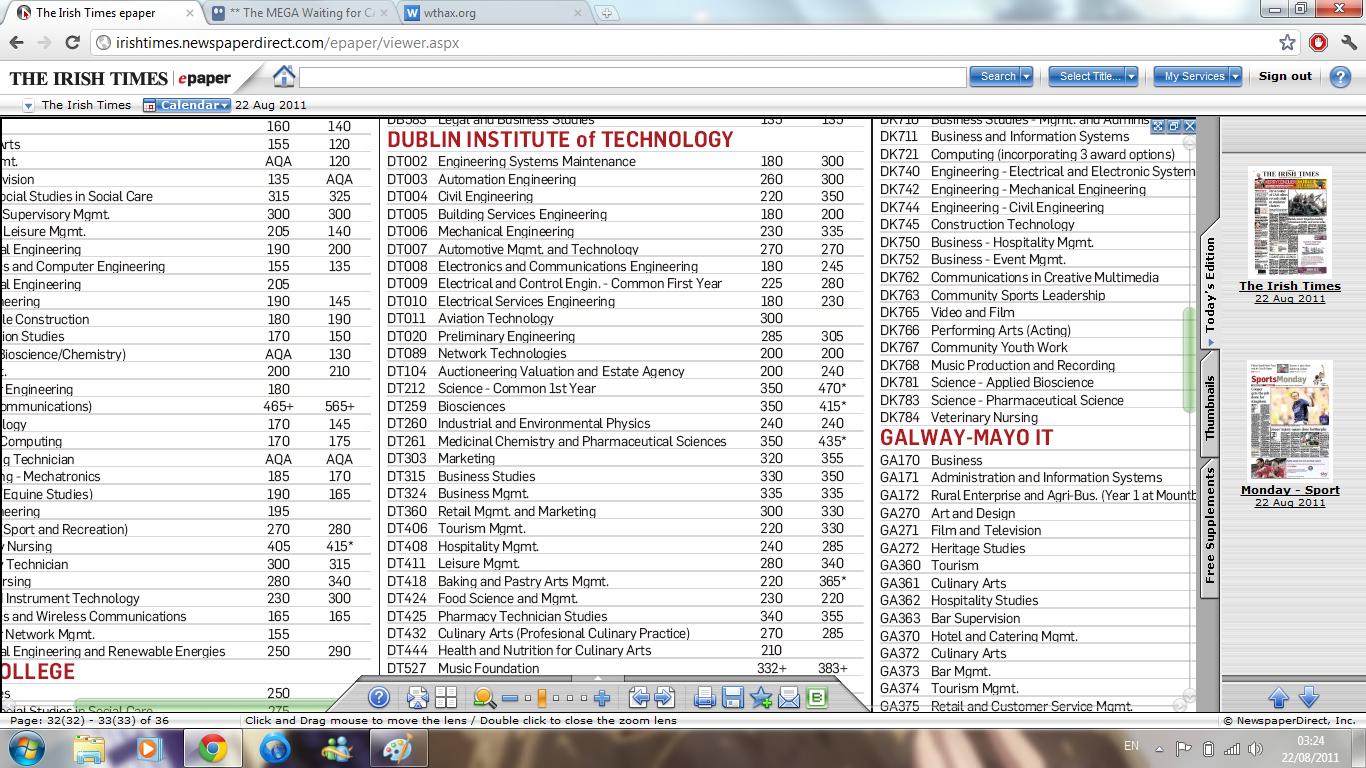This screenshot has height=768, width=1366.
Task: Print the current page
Action: (705, 697)
